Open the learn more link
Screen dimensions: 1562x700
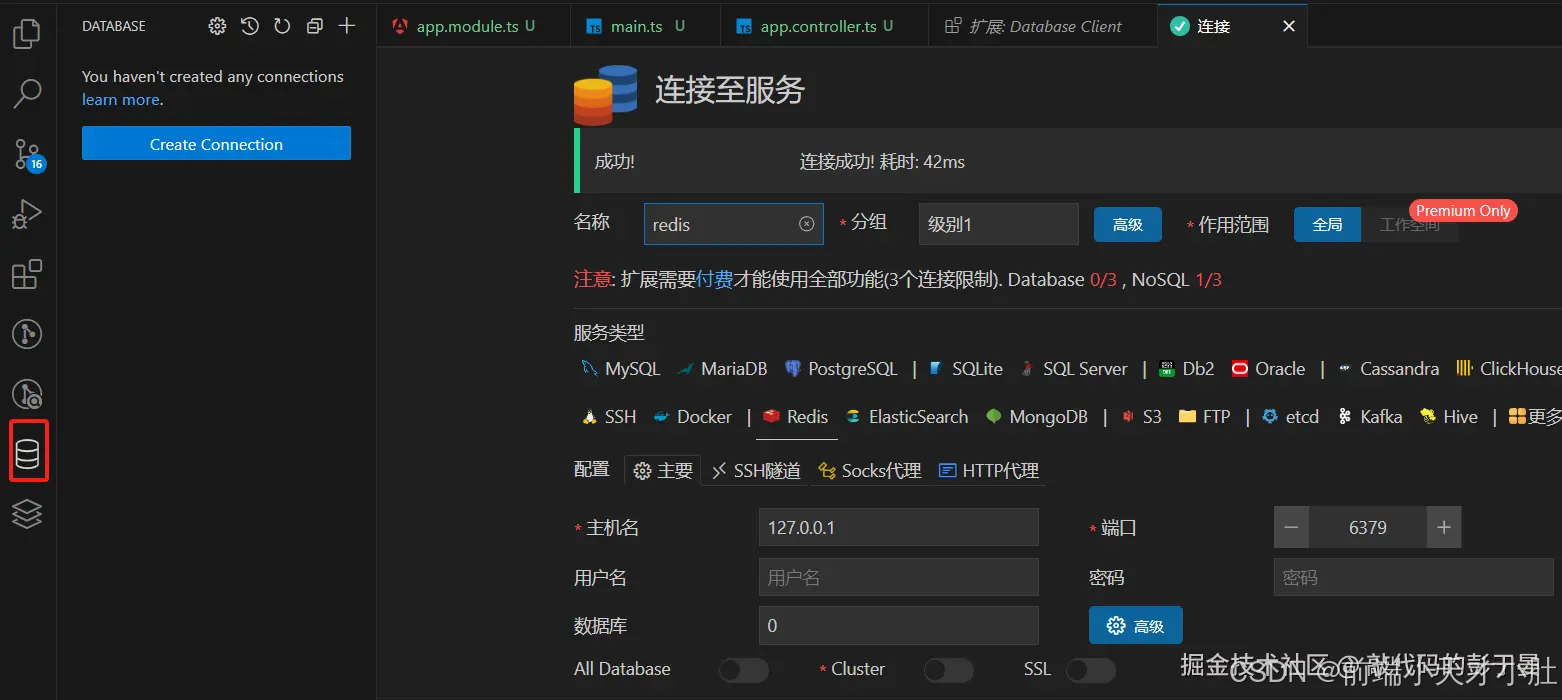coord(120,99)
